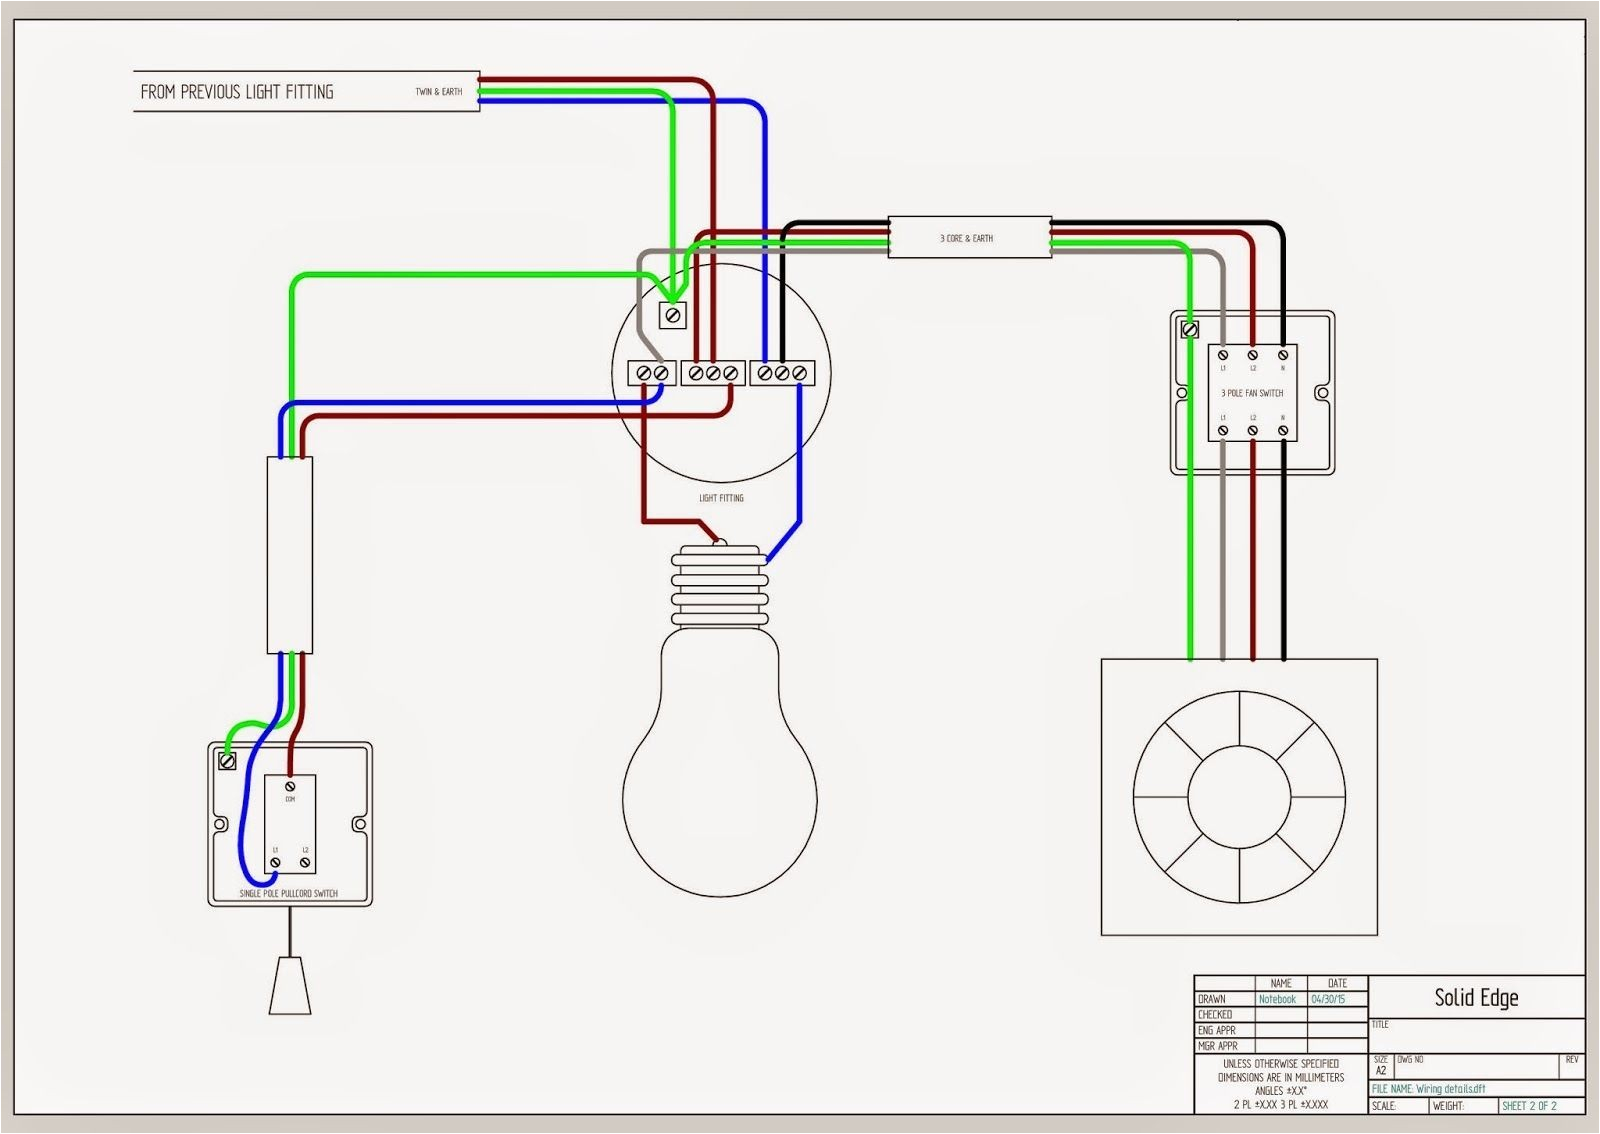Expand the 3 CORE & EARTH cable label
This screenshot has width=1600, height=1134.
pyautogui.click(x=964, y=238)
